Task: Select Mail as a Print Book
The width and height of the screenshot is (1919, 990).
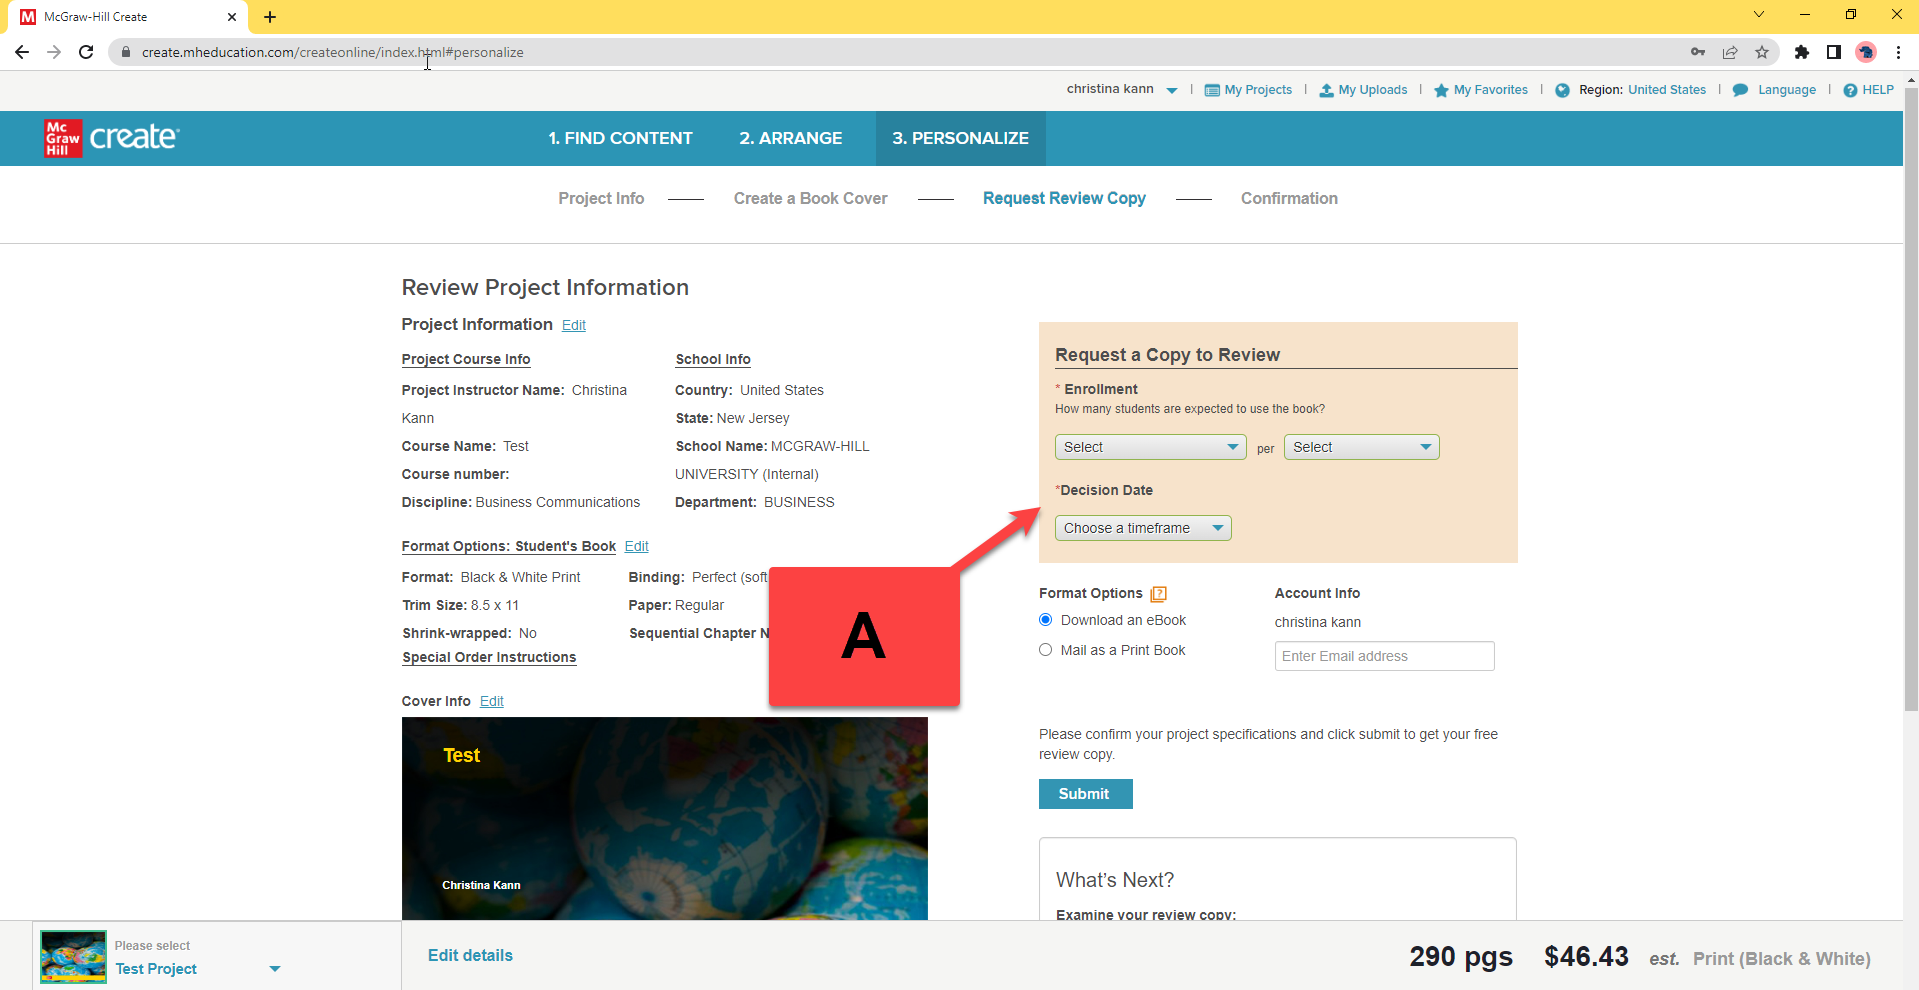Action: pyautogui.click(x=1046, y=650)
